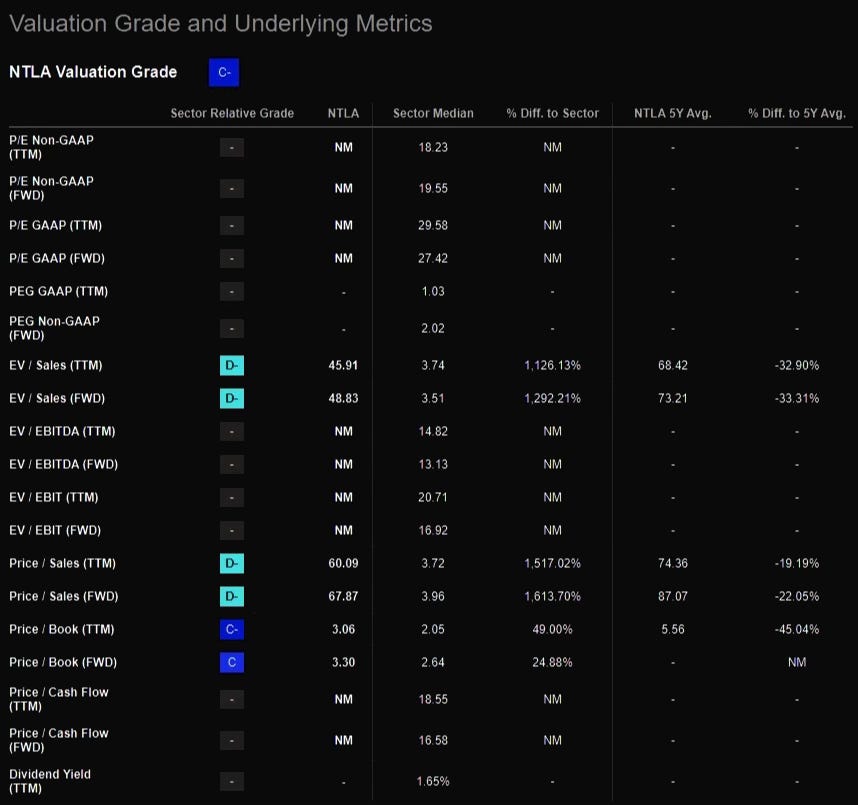Image resolution: width=858 pixels, height=805 pixels.
Task: Click the Price / Sales (FWD) D- grade badge
Action: [232, 596]
